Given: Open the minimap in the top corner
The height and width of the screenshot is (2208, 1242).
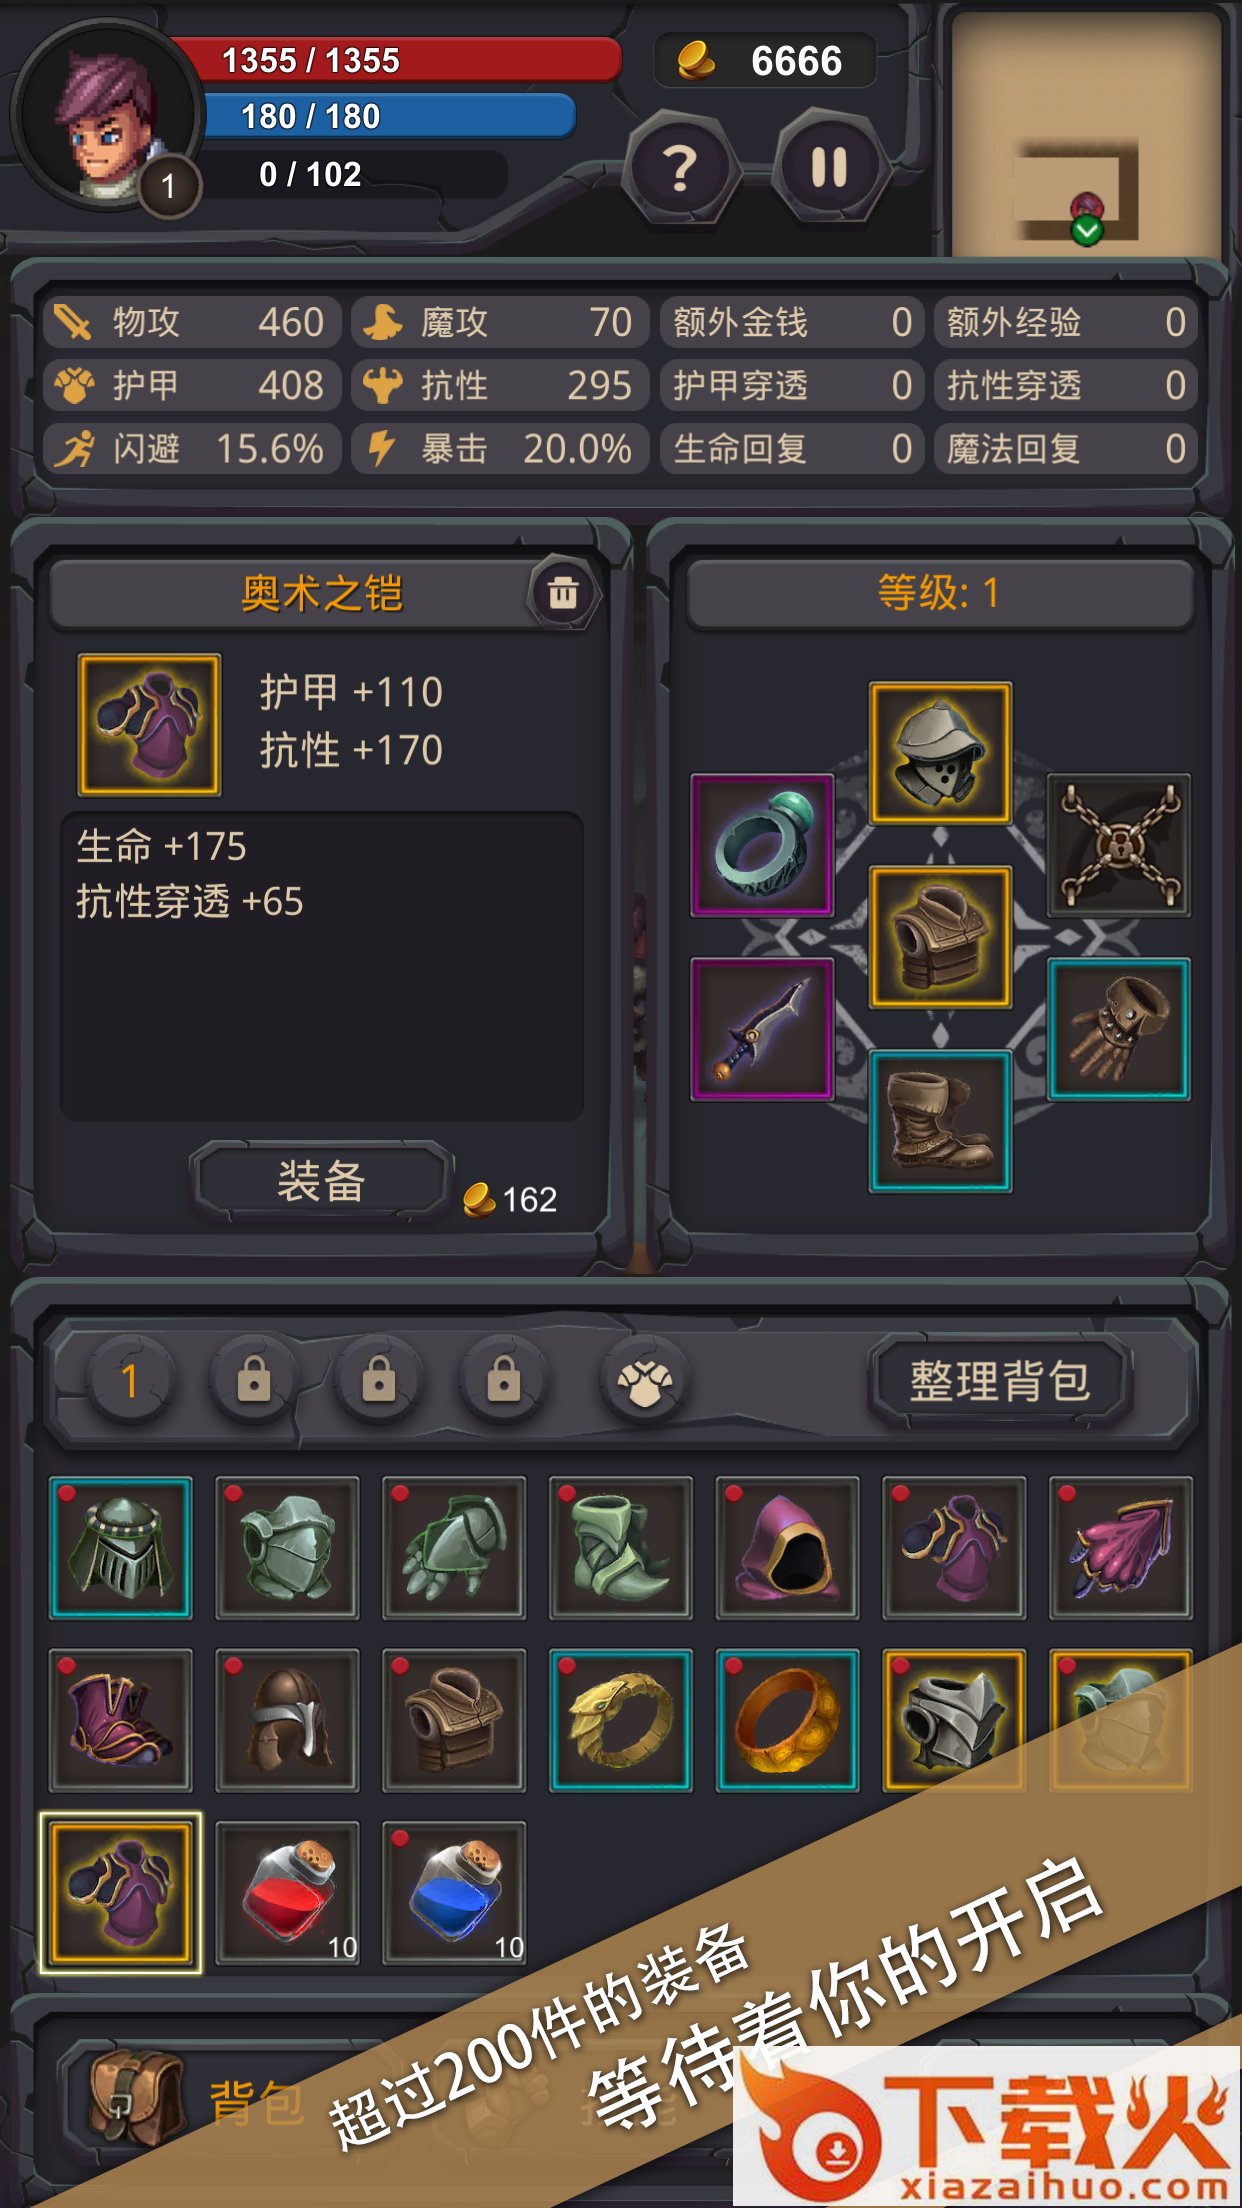Looking at the screenshot, I should point(1086,135).
